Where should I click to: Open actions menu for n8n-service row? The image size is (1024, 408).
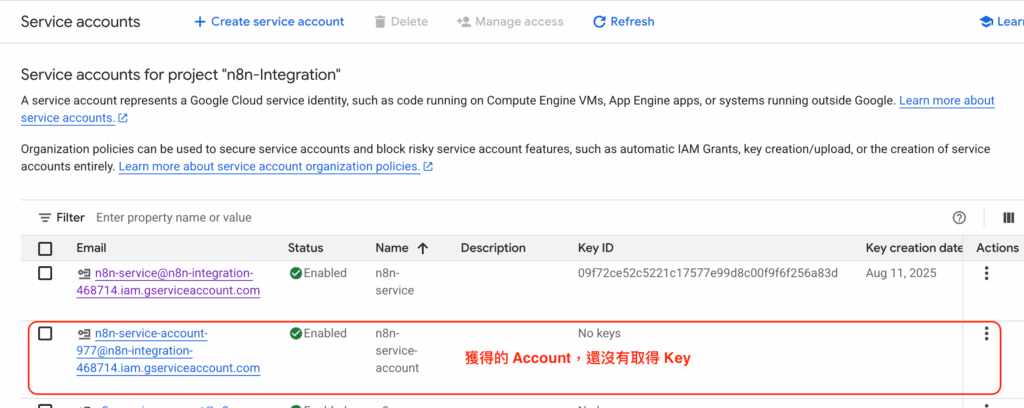pos(986,273)
